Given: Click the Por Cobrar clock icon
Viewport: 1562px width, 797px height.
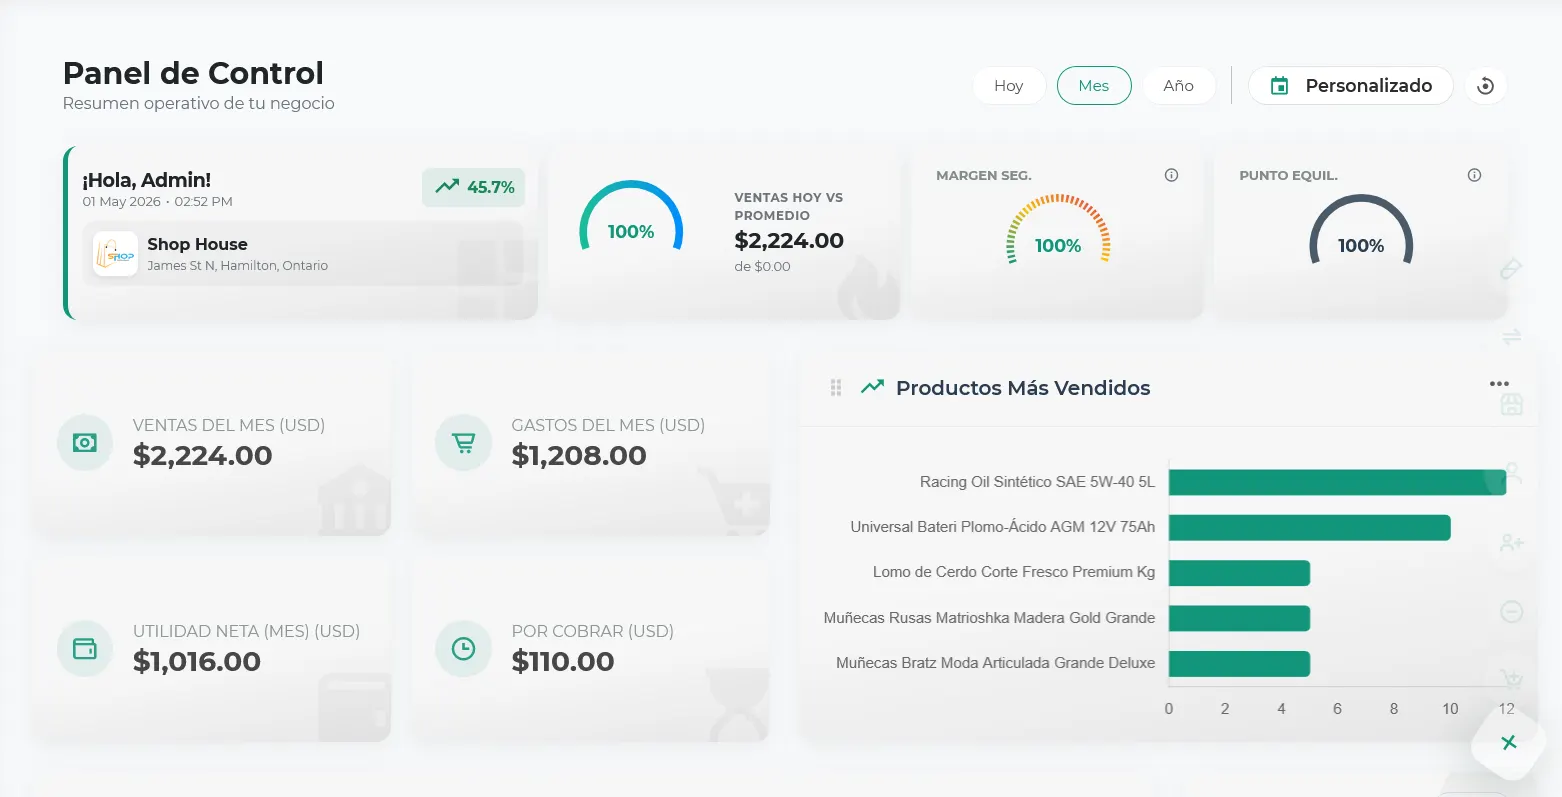Looking at the screenshot, I should [x=464, y=648].
